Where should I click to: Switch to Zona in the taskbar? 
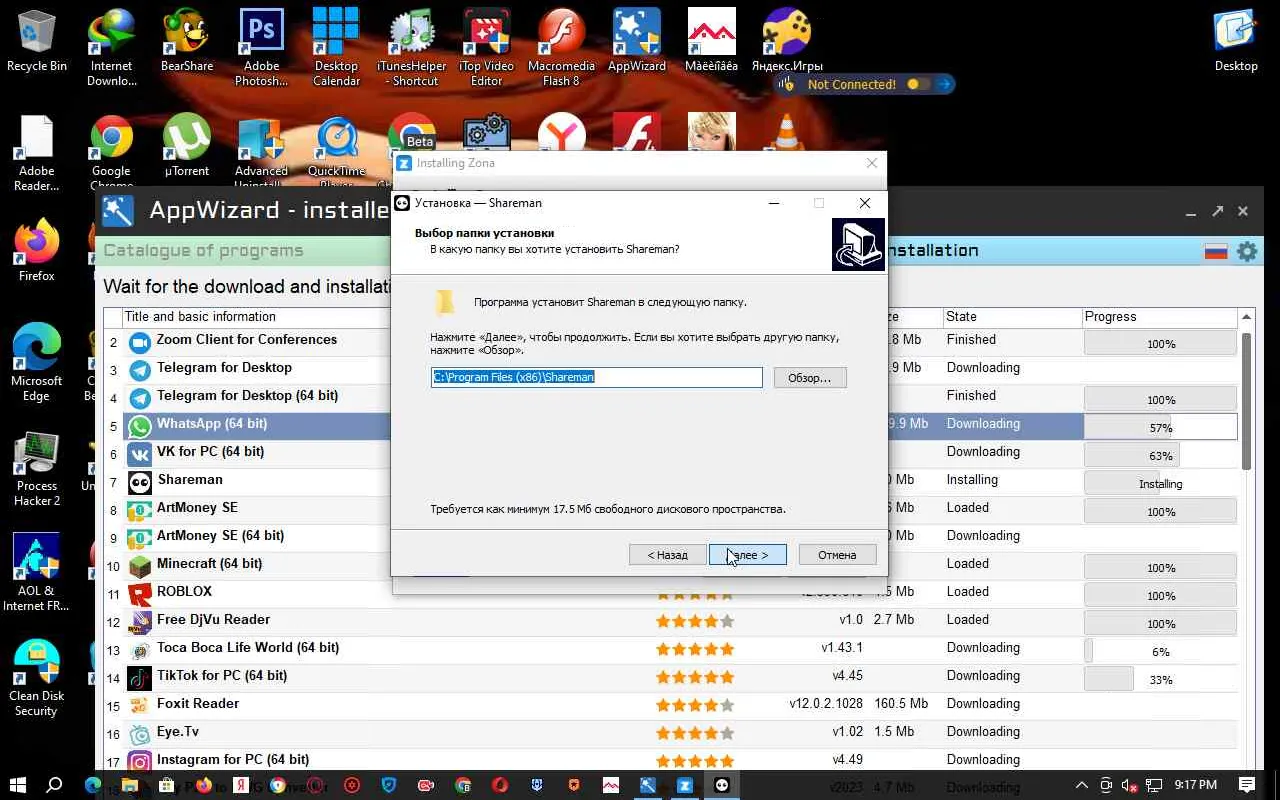(x=685, y=785)
